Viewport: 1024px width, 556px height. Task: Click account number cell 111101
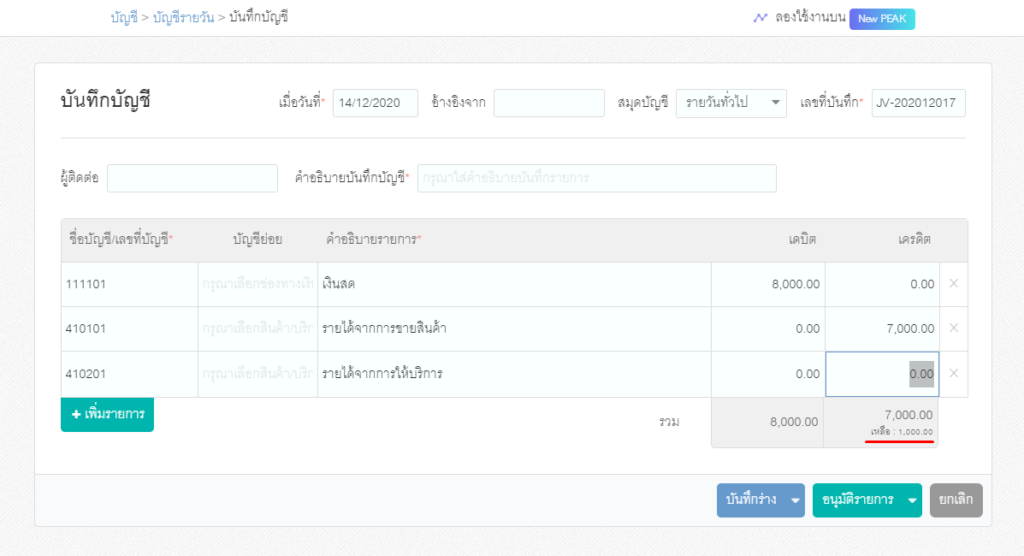pyautogui.click(x=129, y=284)
